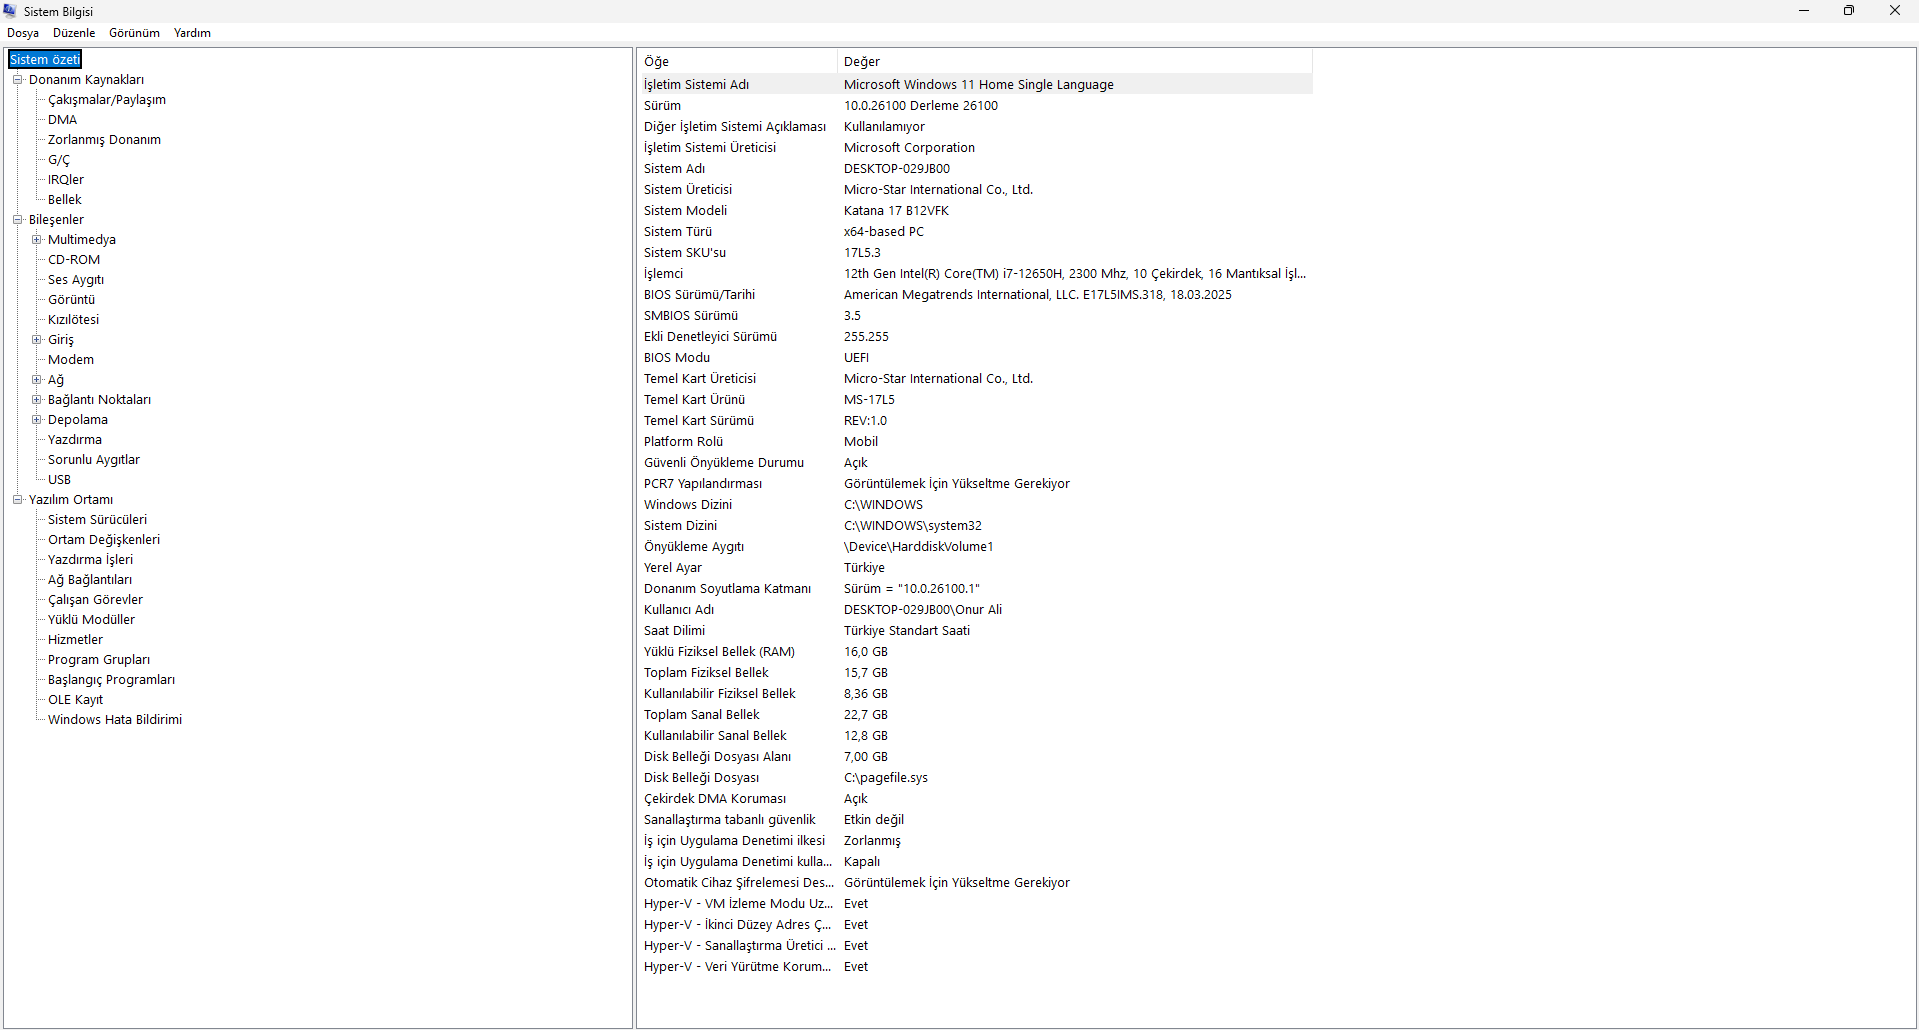This screenshot has height=1030, width=1919.
Task: Minimize the Sistem Bilgisi window
Action: (x=1804, y=11)
